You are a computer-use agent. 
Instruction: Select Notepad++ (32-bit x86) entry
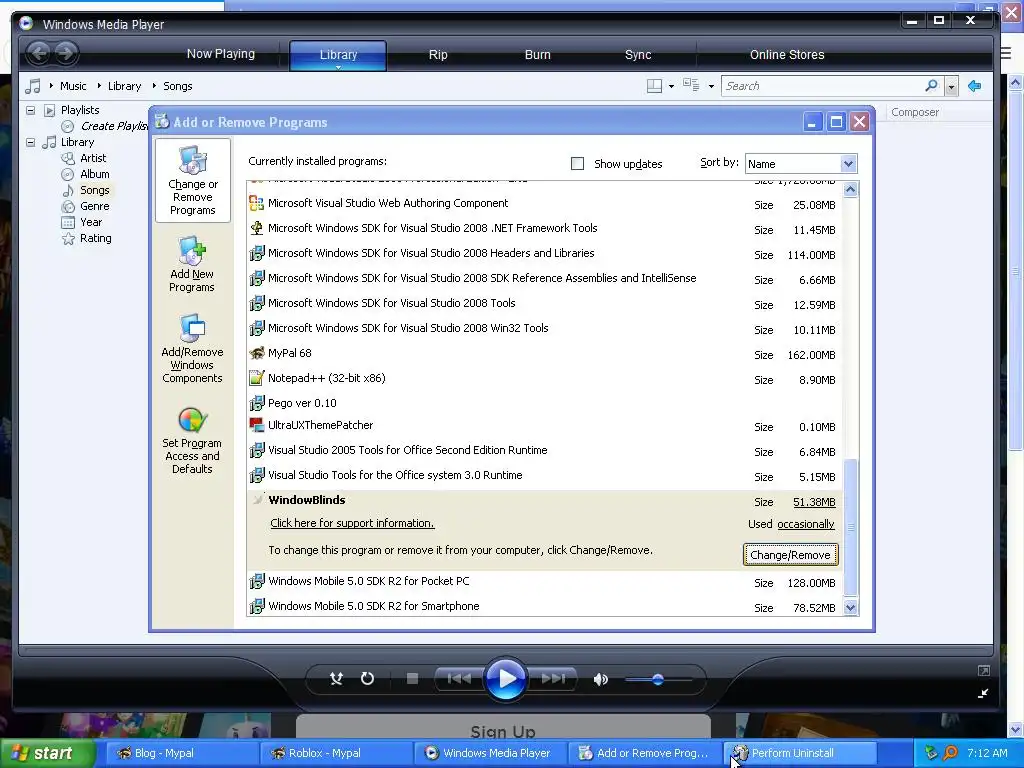coord(545,379)
